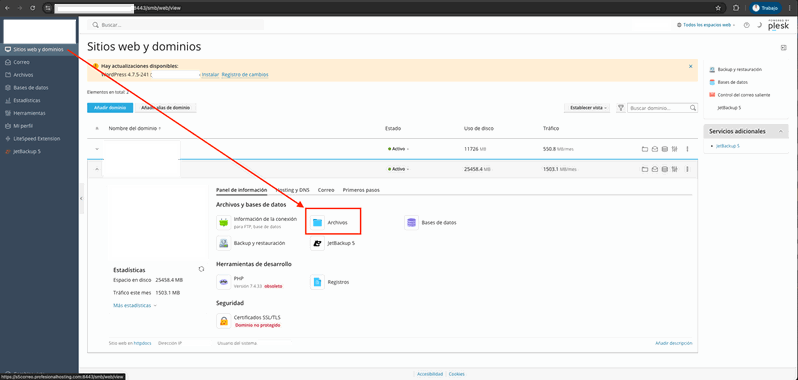Open the Todos los espacios web dropdown

pyautogui.click(x=706, y=25)
